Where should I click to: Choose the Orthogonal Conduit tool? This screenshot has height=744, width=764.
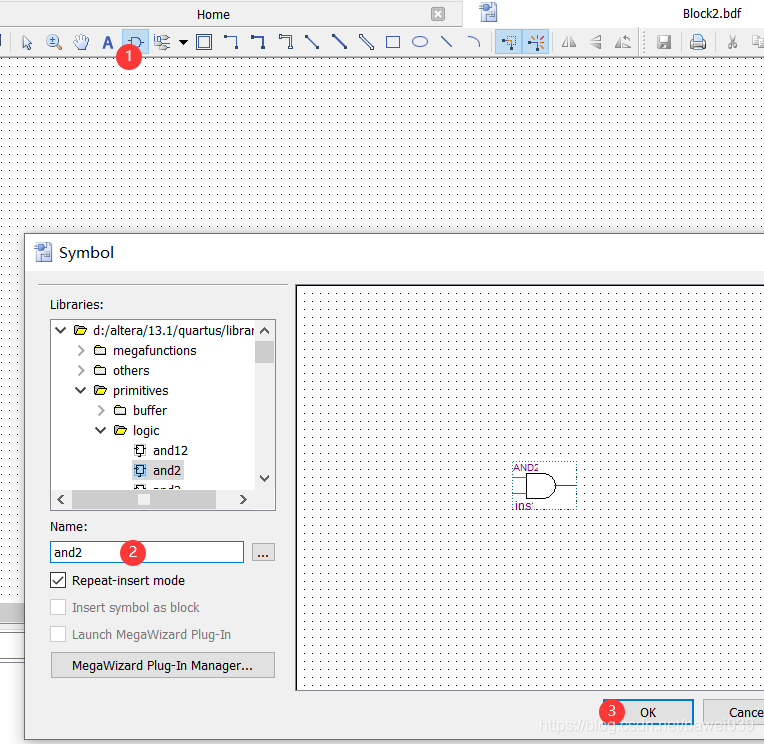pyautogui.click(x=286, y=42)
